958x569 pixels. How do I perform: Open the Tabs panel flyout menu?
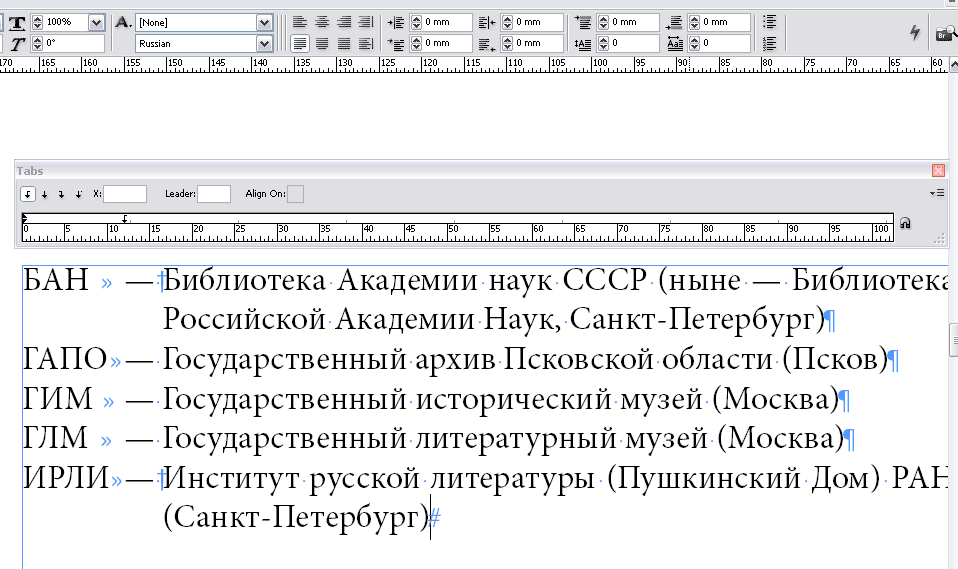(x=937, y=193)
